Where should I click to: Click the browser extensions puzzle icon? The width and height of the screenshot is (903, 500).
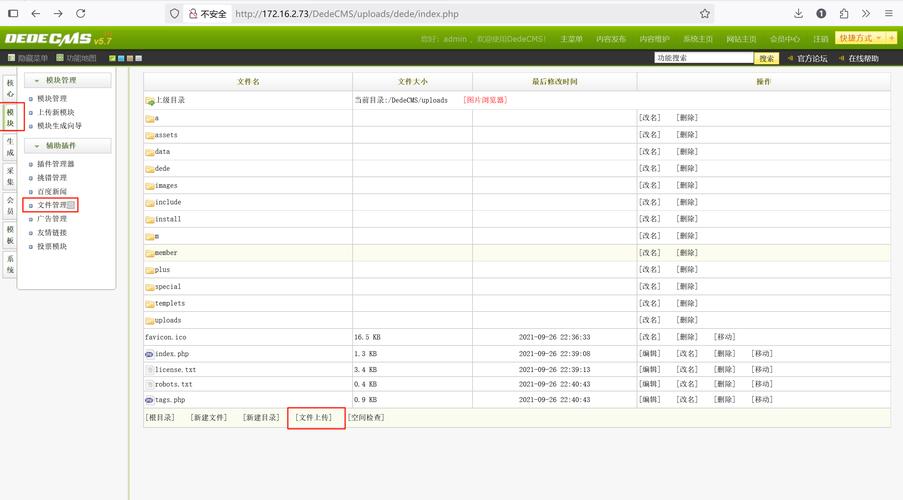pyautogui.click(x=844, y=14)
